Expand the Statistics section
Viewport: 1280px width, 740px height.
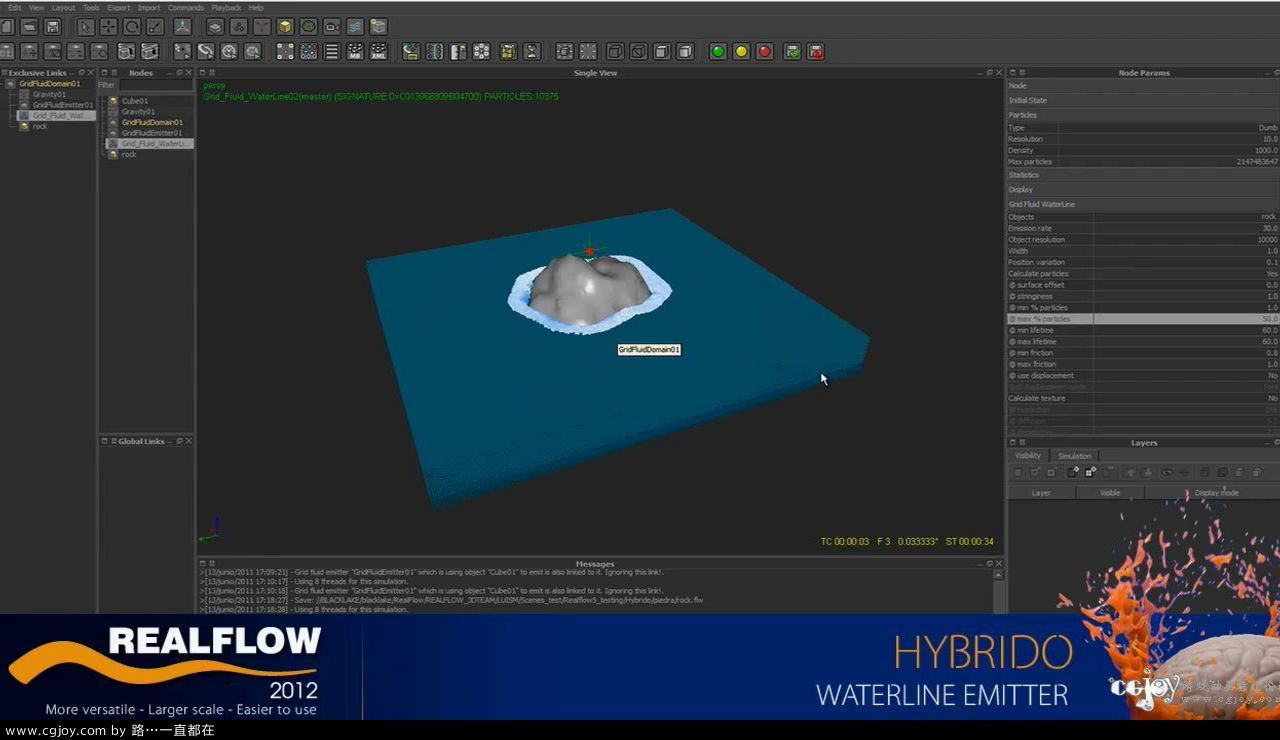[1143, 175]
